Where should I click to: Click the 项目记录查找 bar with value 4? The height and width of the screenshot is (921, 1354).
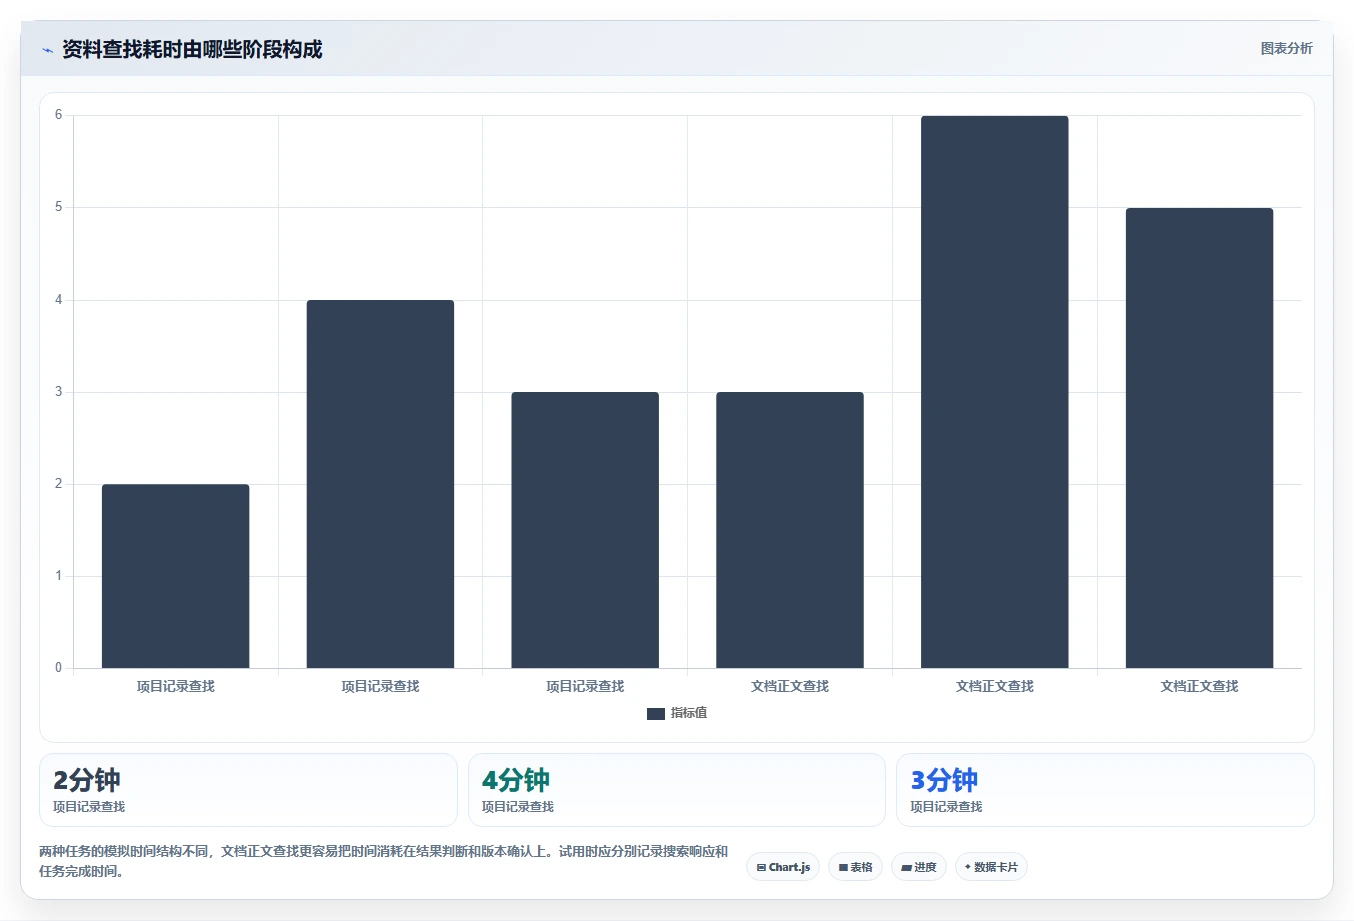pyautogui.click(x=380, y=484)
